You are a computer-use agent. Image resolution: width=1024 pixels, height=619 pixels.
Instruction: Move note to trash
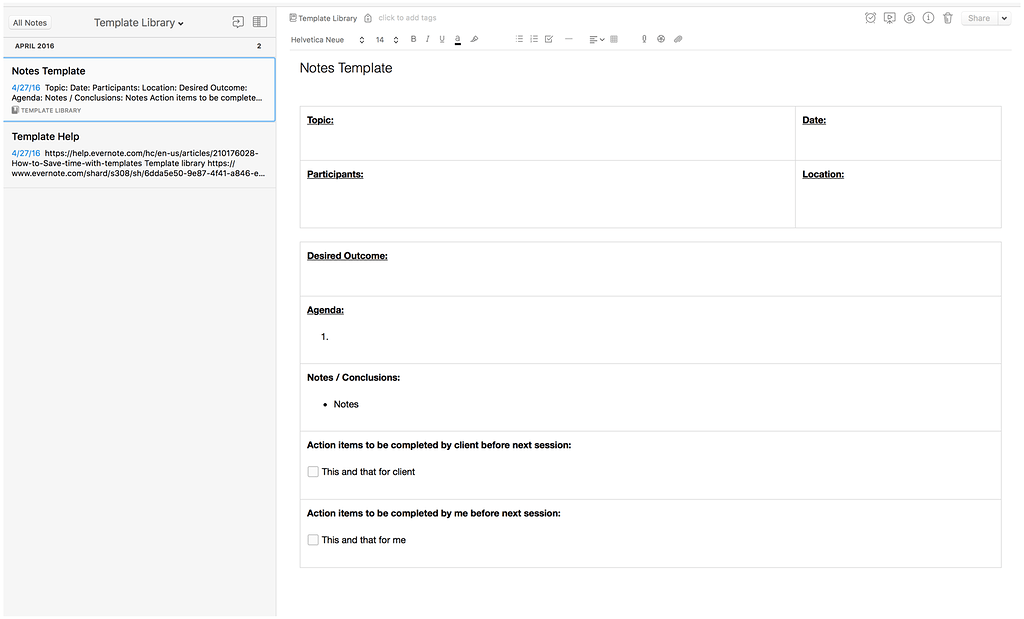click(948, 18)
